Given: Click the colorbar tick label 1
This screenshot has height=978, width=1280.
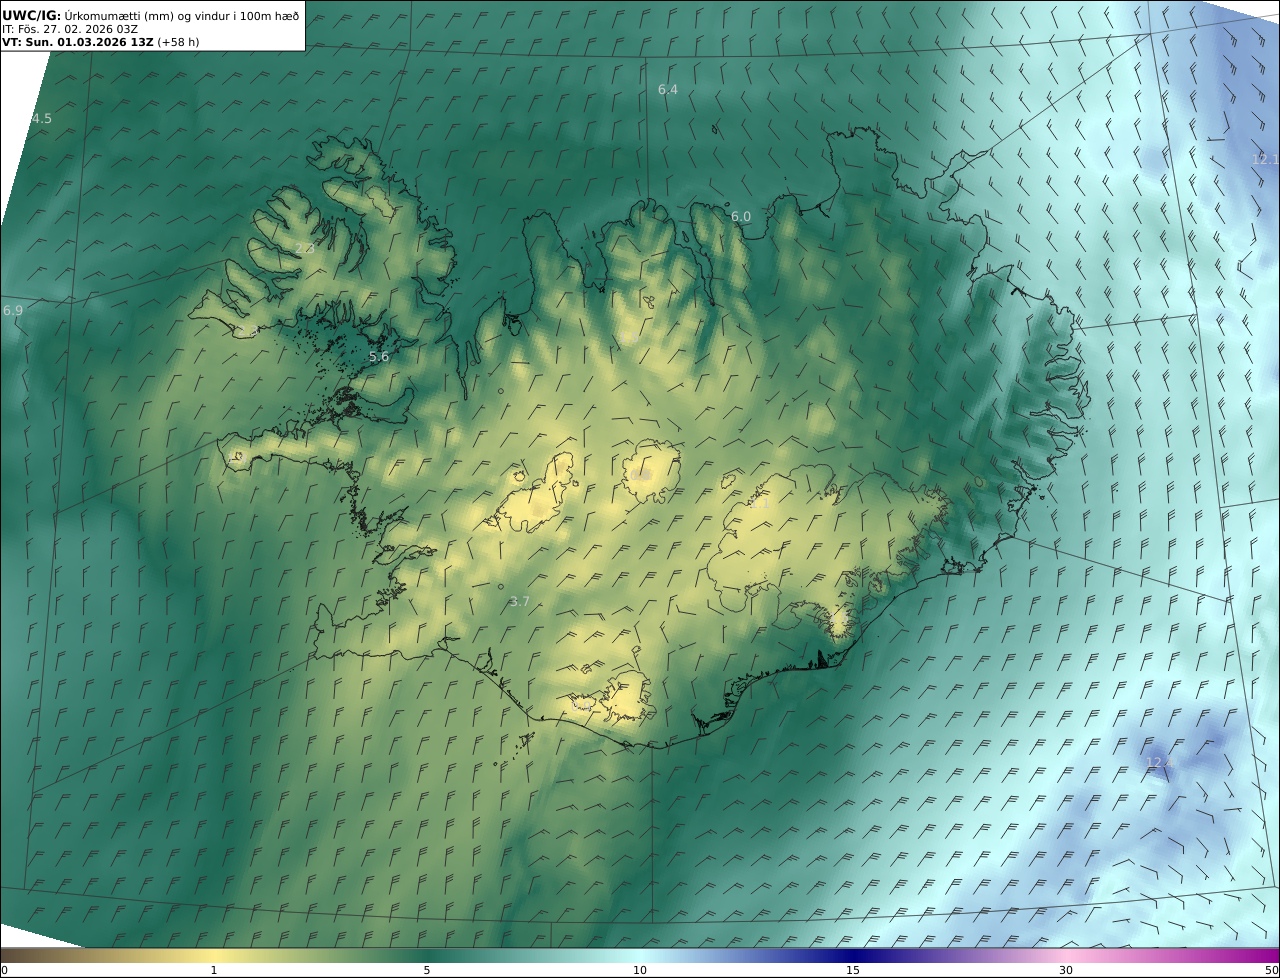Looking at the screenshot, I should click(x=214, y=971).
